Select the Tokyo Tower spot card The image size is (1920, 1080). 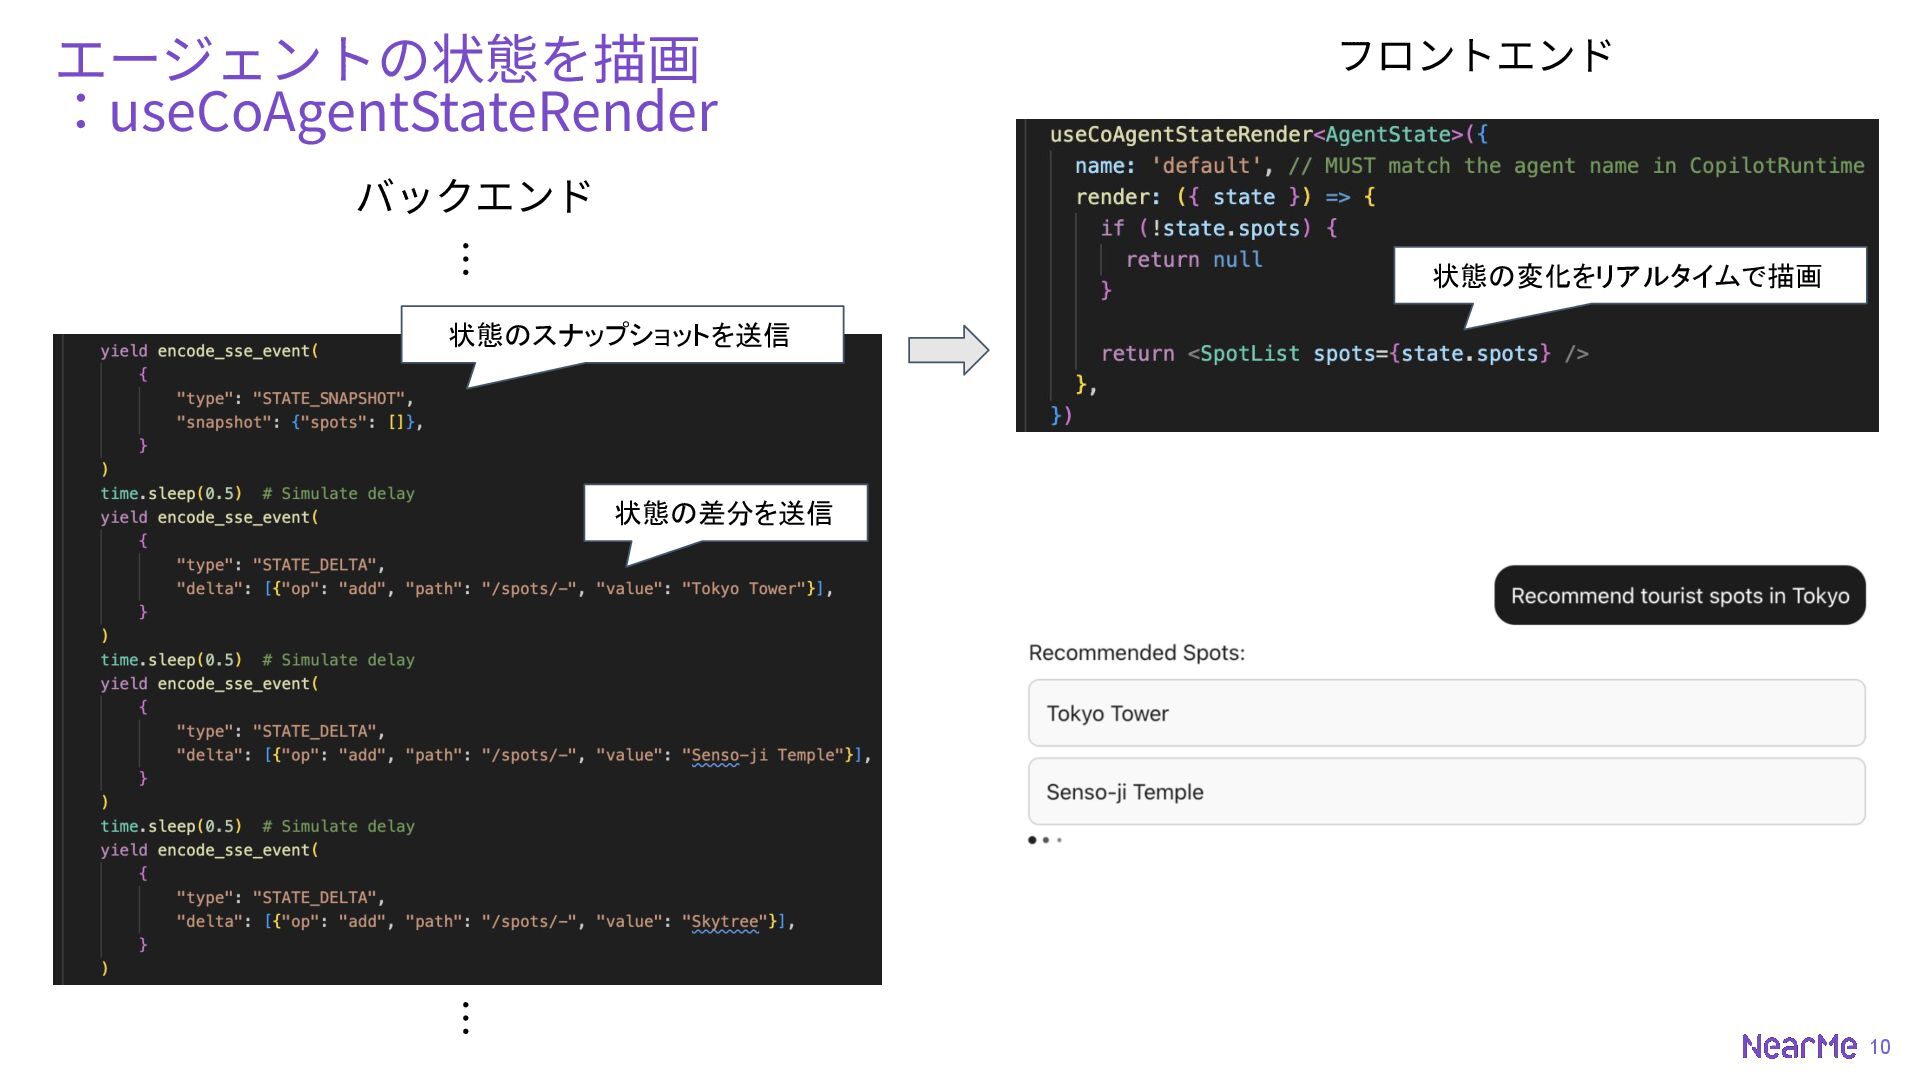1445,713
